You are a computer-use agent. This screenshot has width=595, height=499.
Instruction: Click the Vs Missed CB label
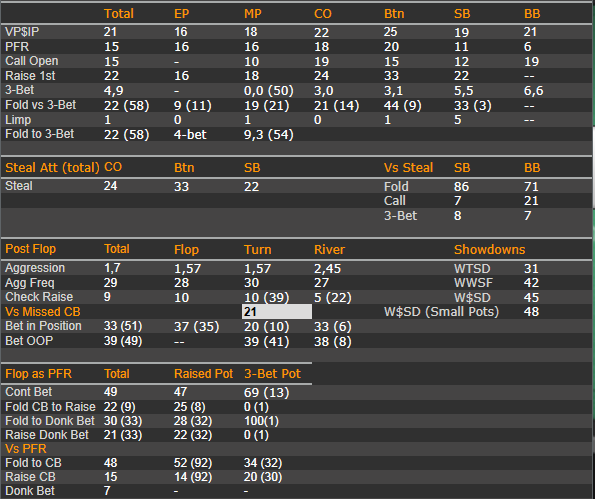click(x=43, y=312)
